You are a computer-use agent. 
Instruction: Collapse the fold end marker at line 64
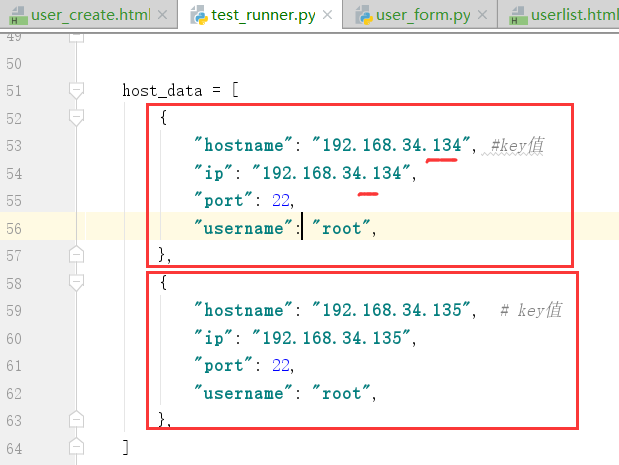pos(76,446)
